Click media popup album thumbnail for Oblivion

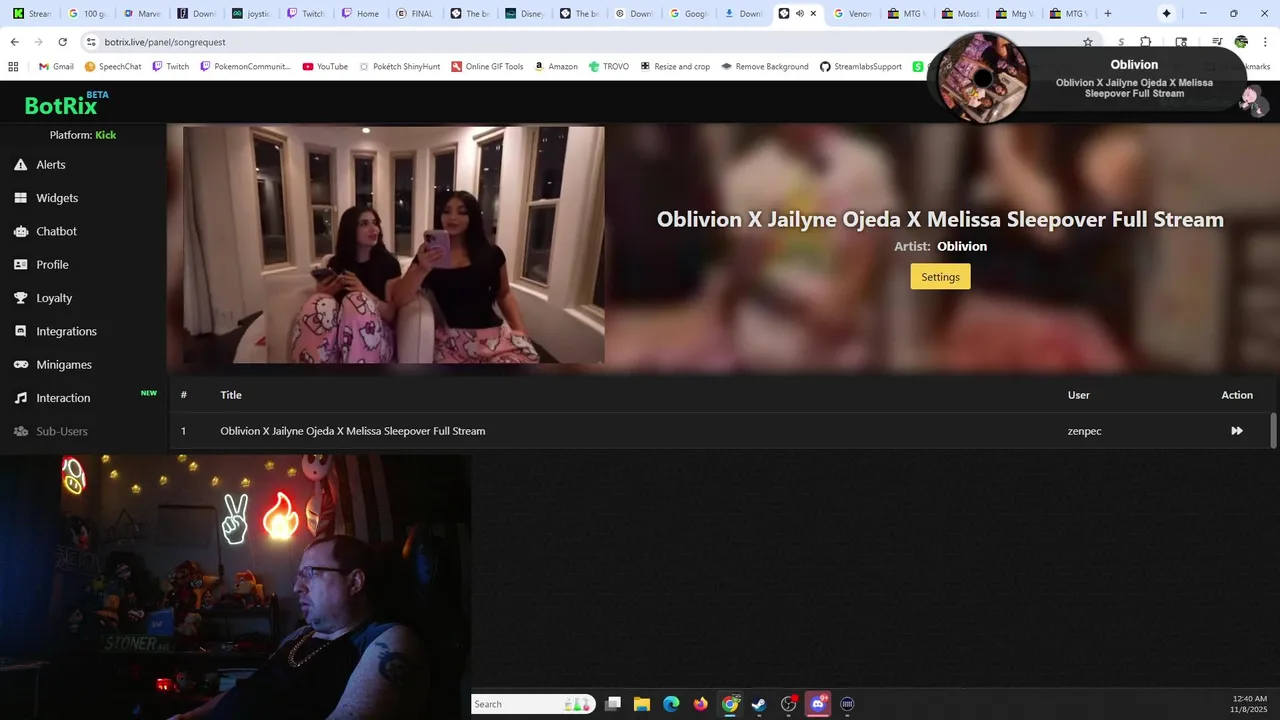[984, 78]
